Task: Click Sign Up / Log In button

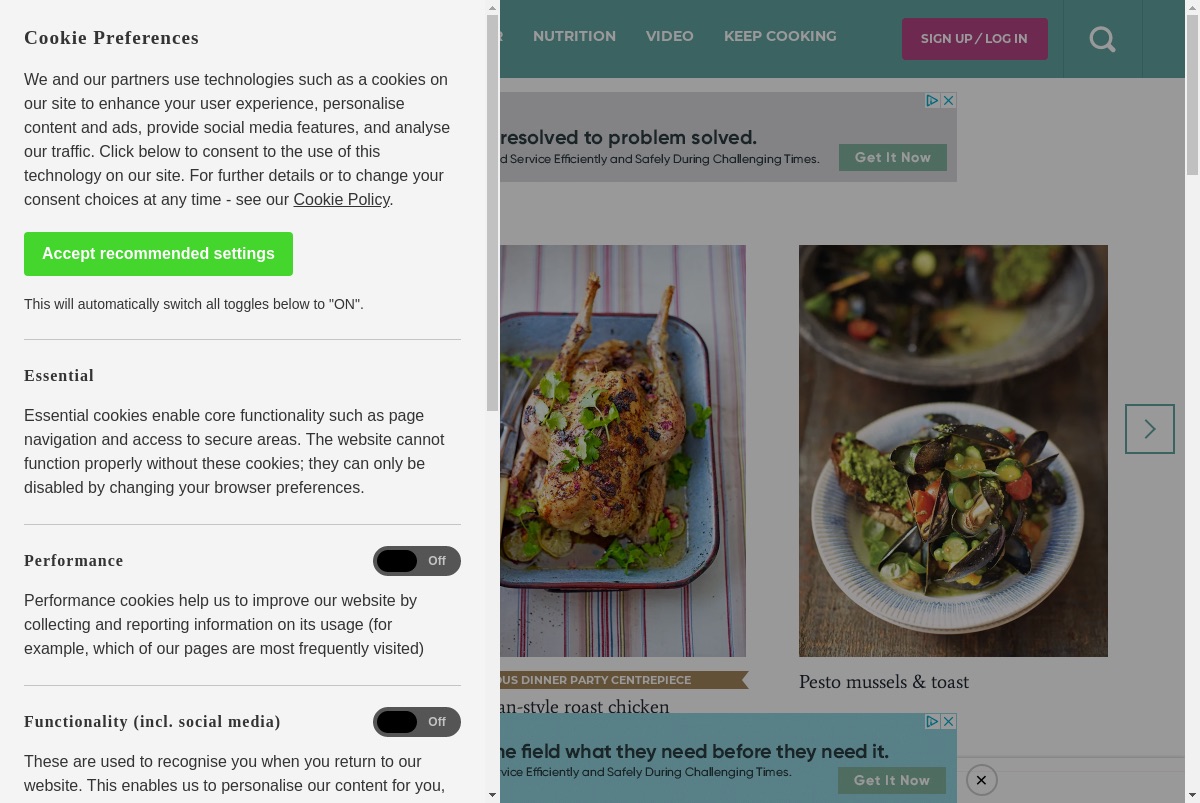Action: pos(975,39)
